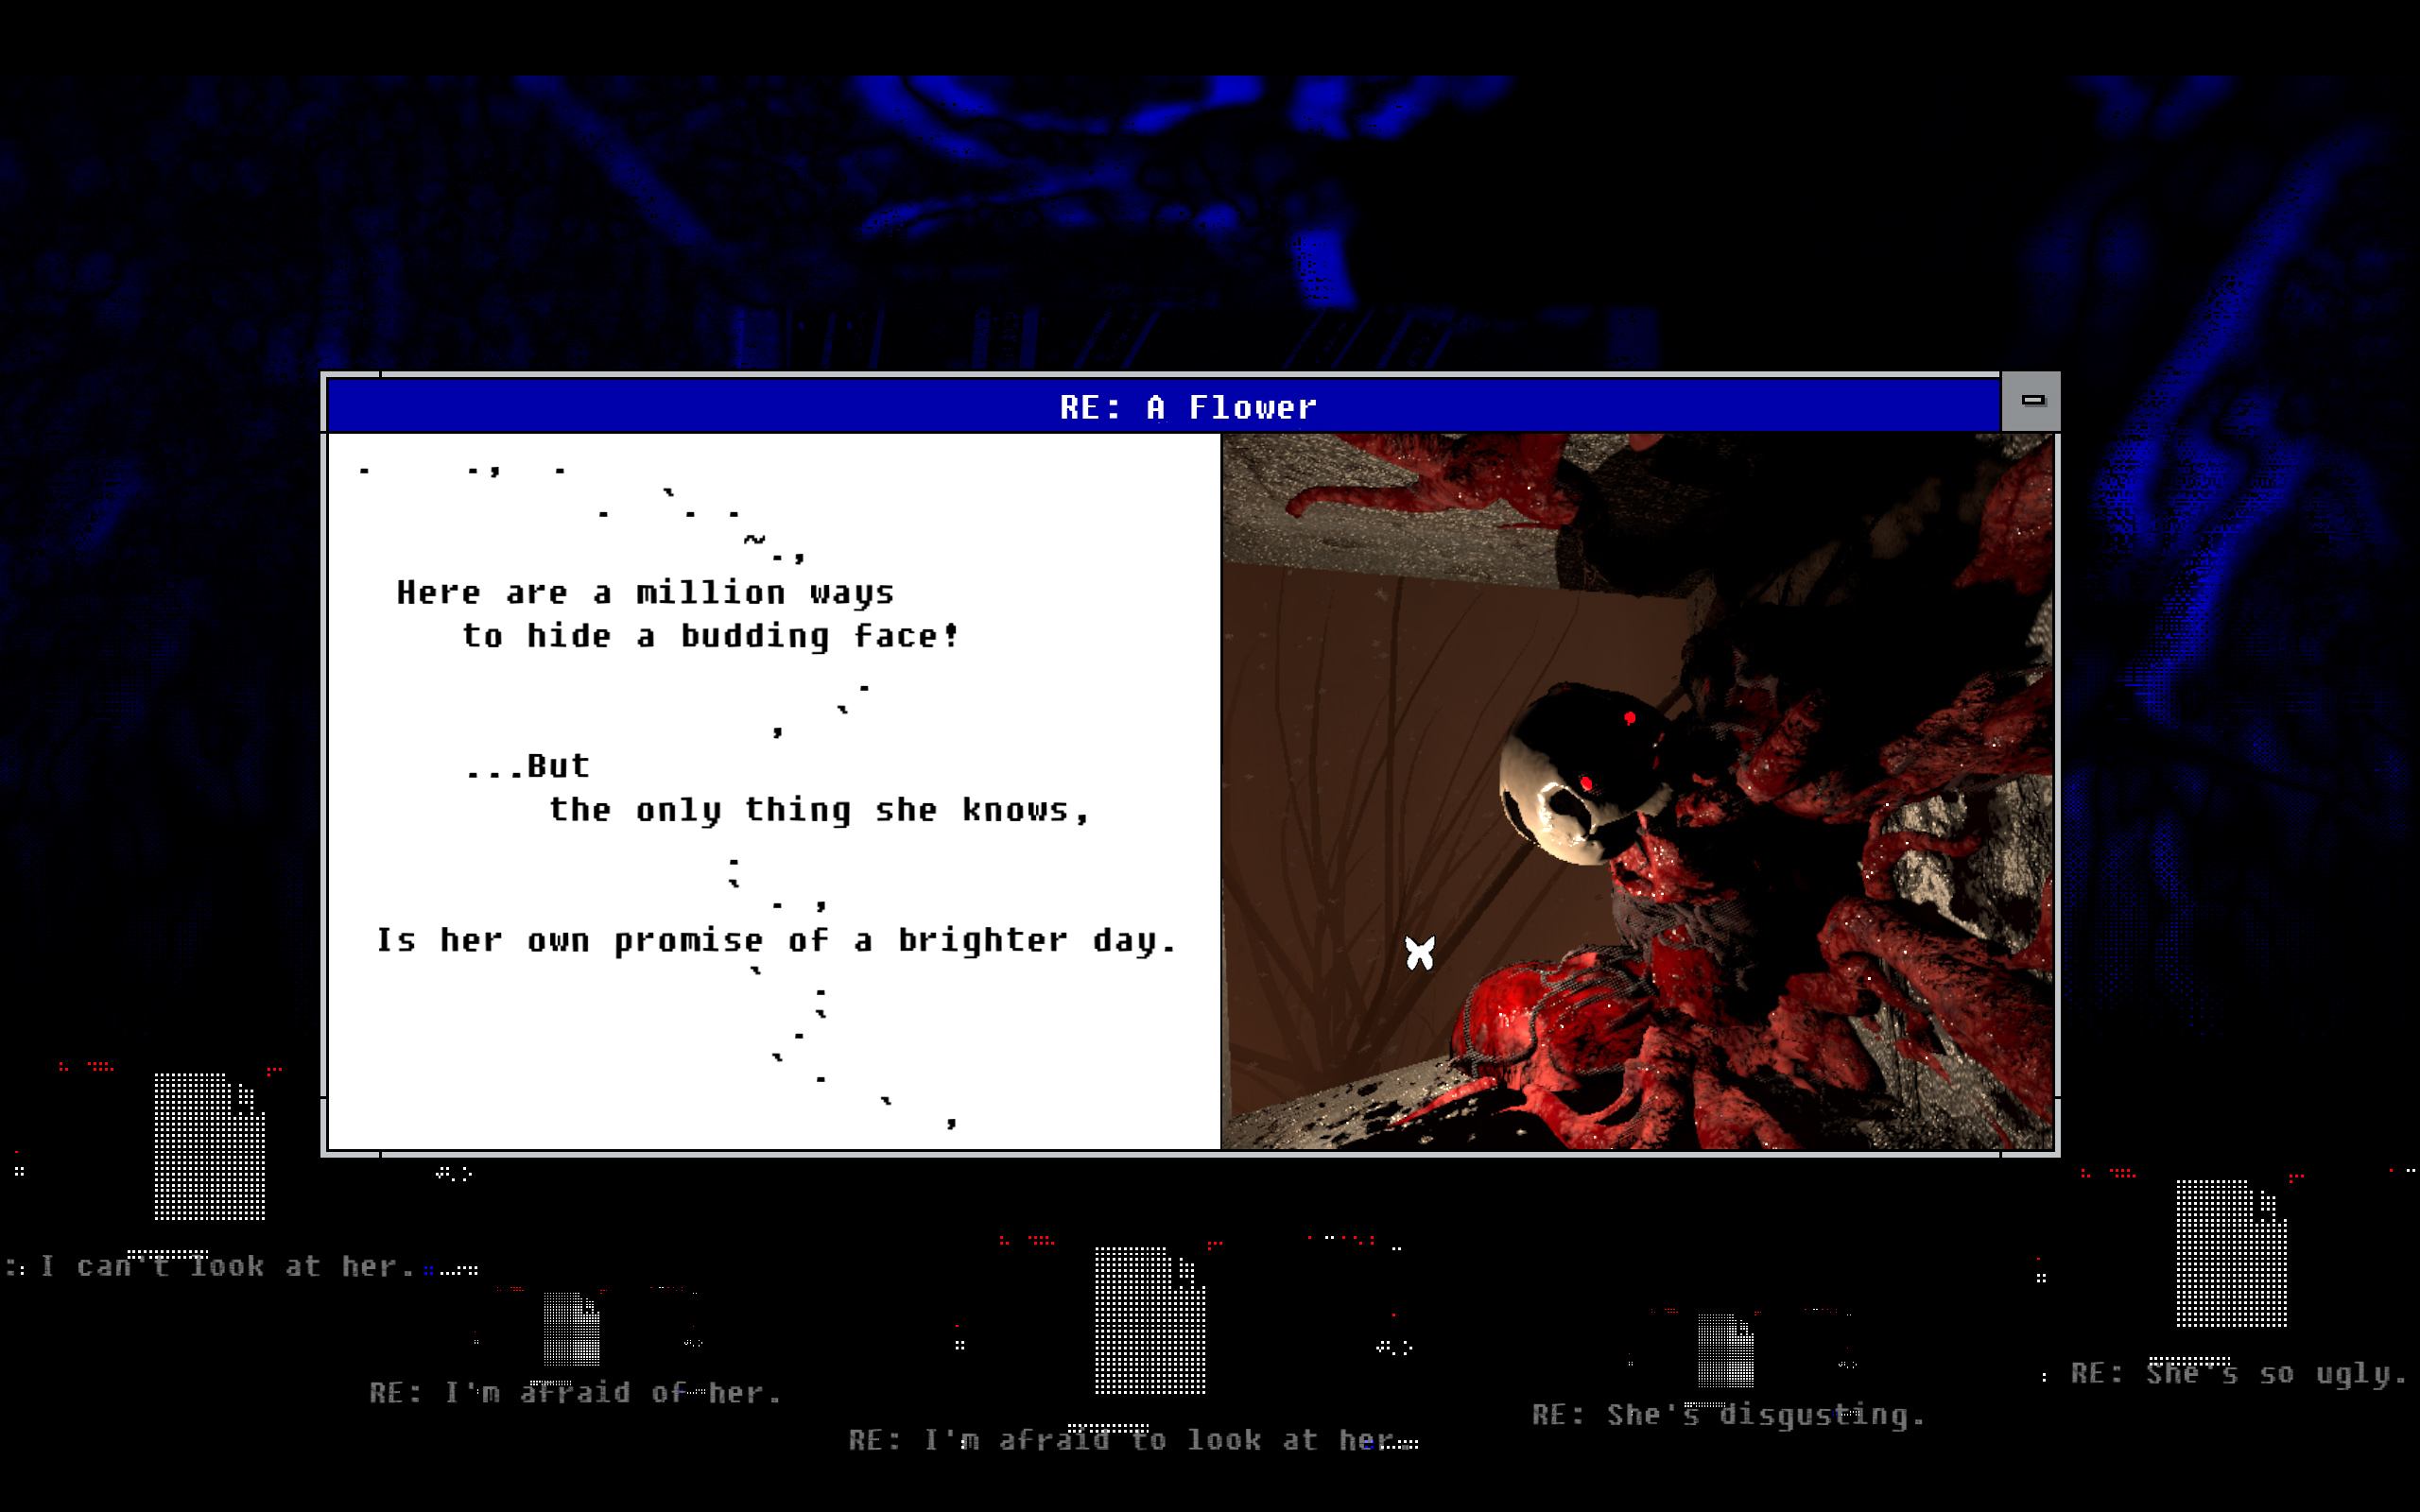This screenshot has width=2420, height=1512.
Task: Select the "RE: I'm afraid of her." label
Action: coord(575,1393)
